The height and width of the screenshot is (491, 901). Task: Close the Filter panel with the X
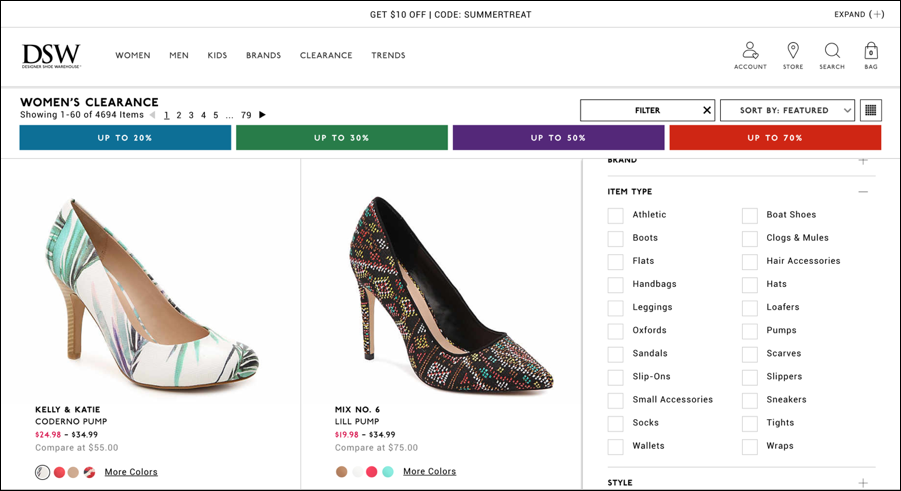(x=707, y=110)
